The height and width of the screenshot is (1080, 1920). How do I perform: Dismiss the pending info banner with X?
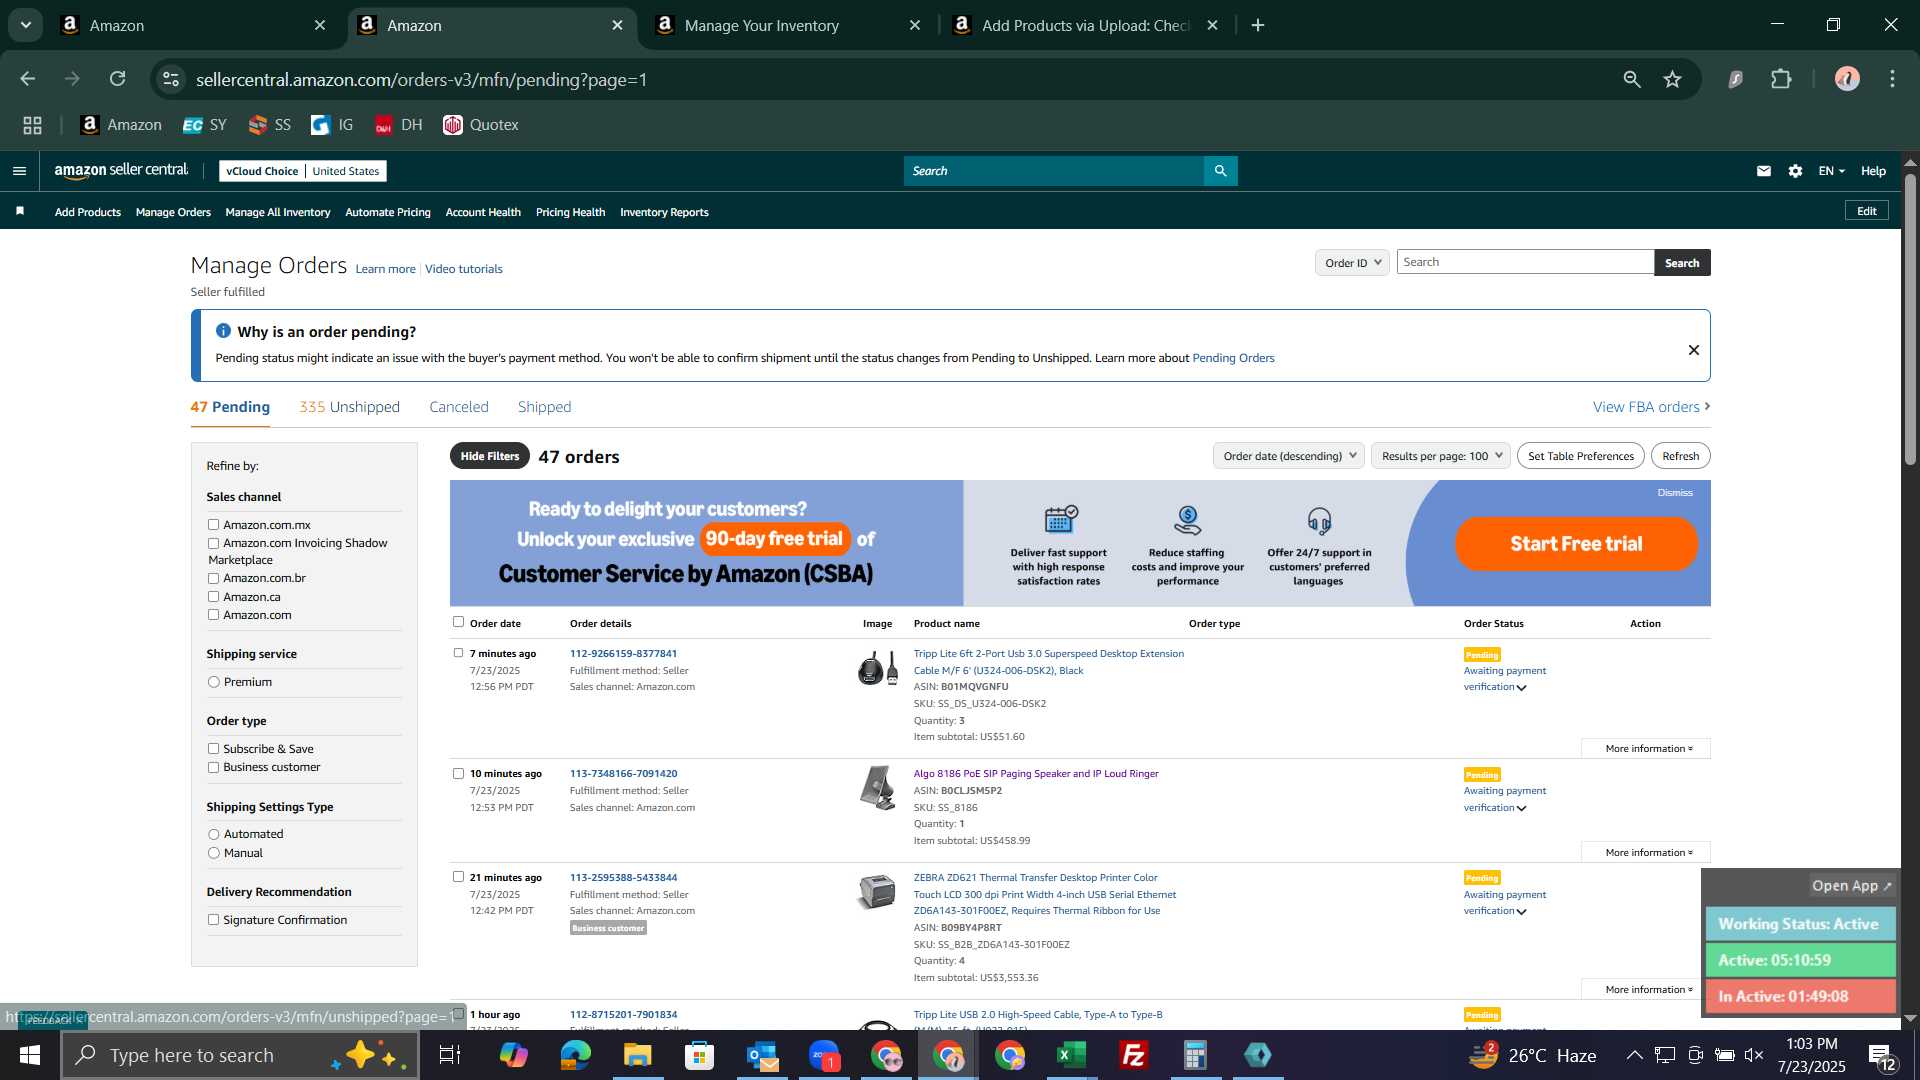[1694, 350]
